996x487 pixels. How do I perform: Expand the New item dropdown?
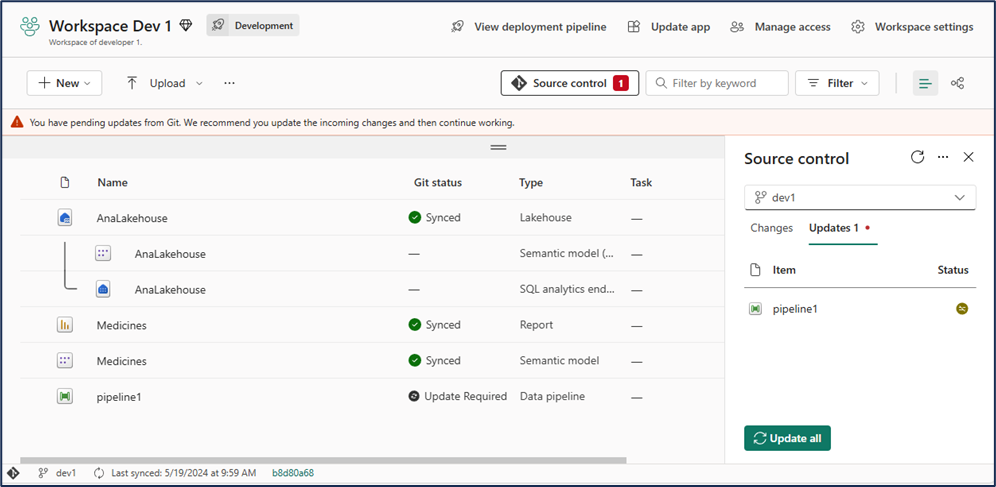[x=64, y=83]
